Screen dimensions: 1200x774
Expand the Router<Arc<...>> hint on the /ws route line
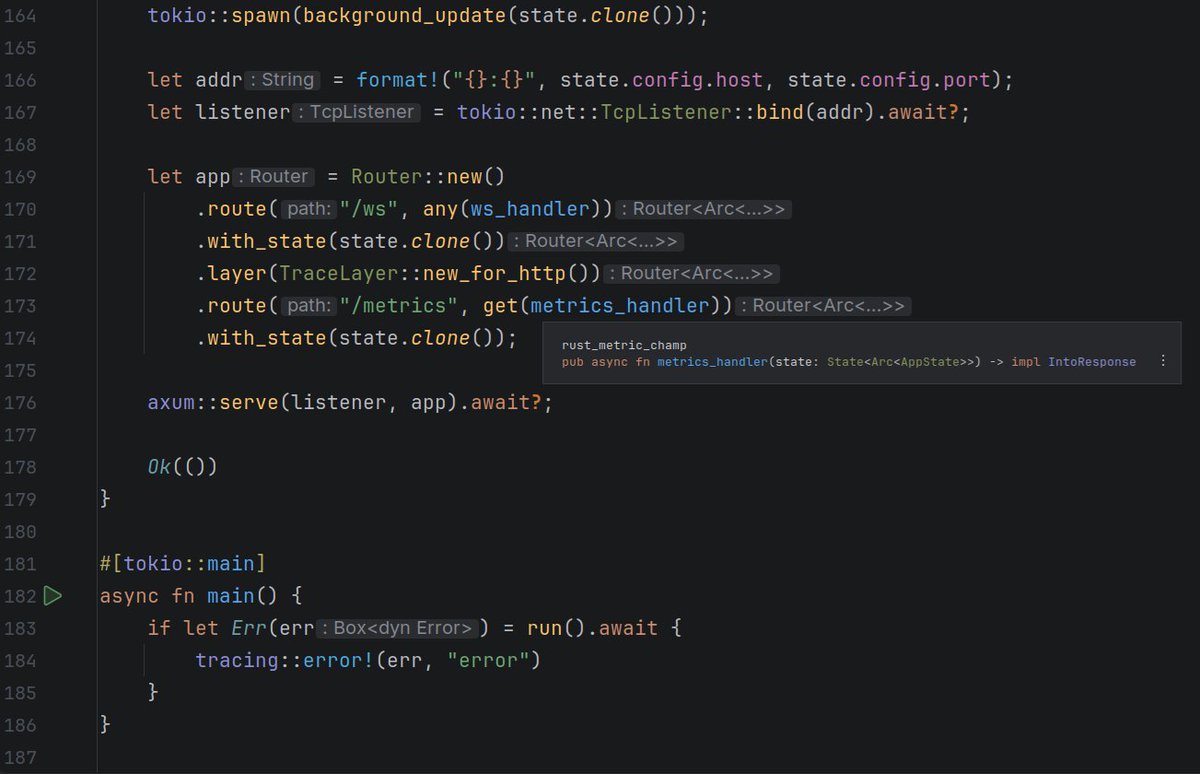point(704,209)
